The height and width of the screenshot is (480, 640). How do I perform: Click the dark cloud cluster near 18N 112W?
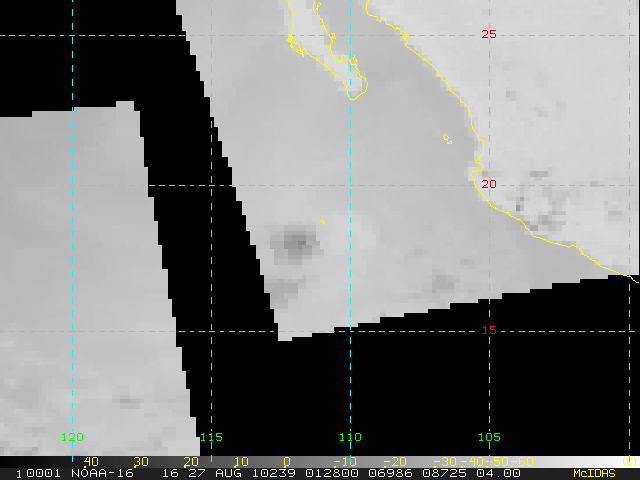297,240
